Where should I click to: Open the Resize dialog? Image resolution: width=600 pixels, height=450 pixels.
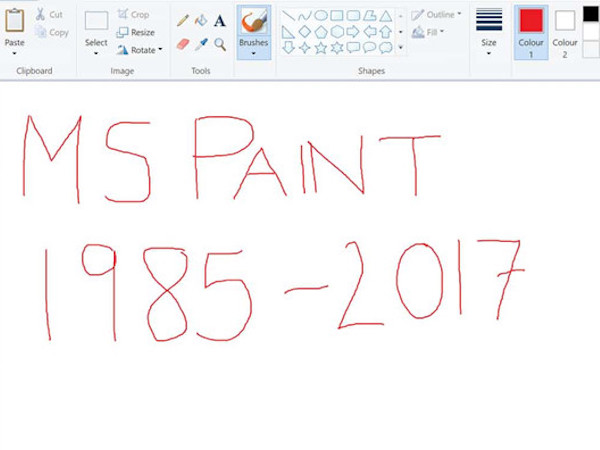pos(135,33)
